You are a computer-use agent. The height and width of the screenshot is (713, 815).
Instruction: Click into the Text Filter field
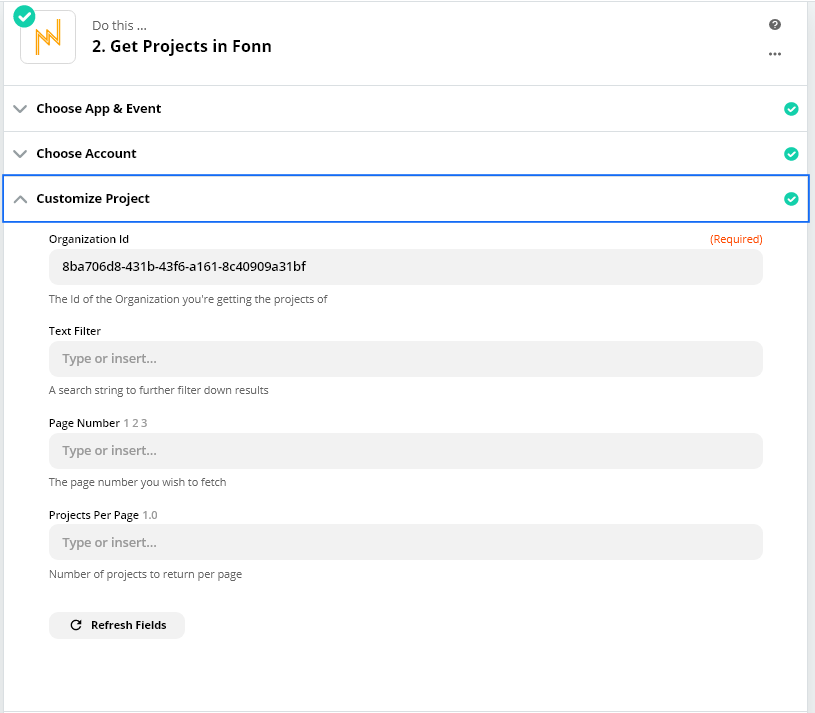pyautogui.click(x=405, y=359)
